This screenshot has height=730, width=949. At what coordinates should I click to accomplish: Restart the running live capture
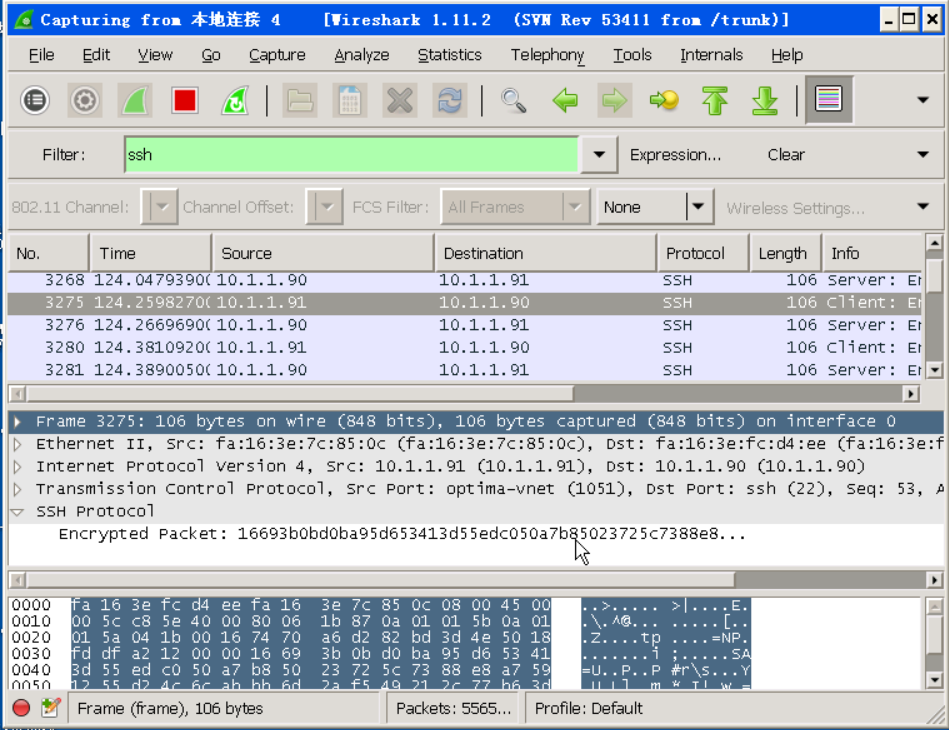coord(234,100)
